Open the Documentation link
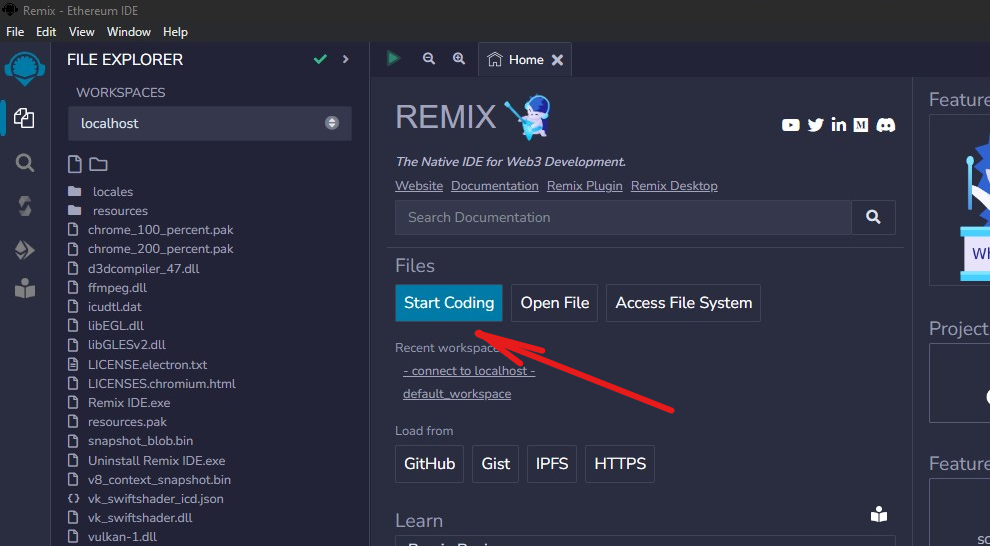990x546 pixels. [x=494, y=186]
